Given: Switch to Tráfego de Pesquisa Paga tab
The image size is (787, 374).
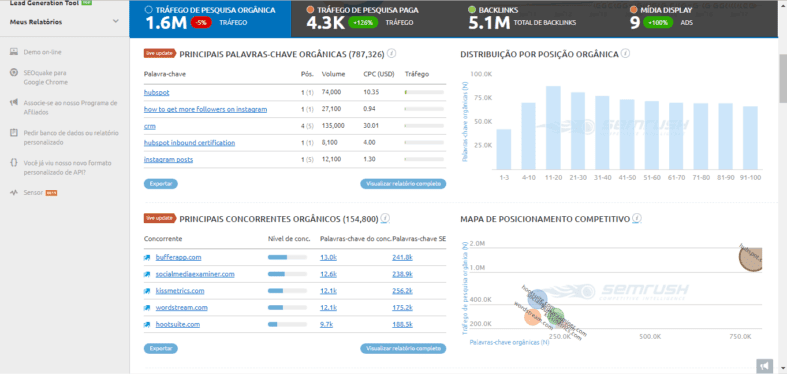Looking at the screenshot, I should 371,18.
